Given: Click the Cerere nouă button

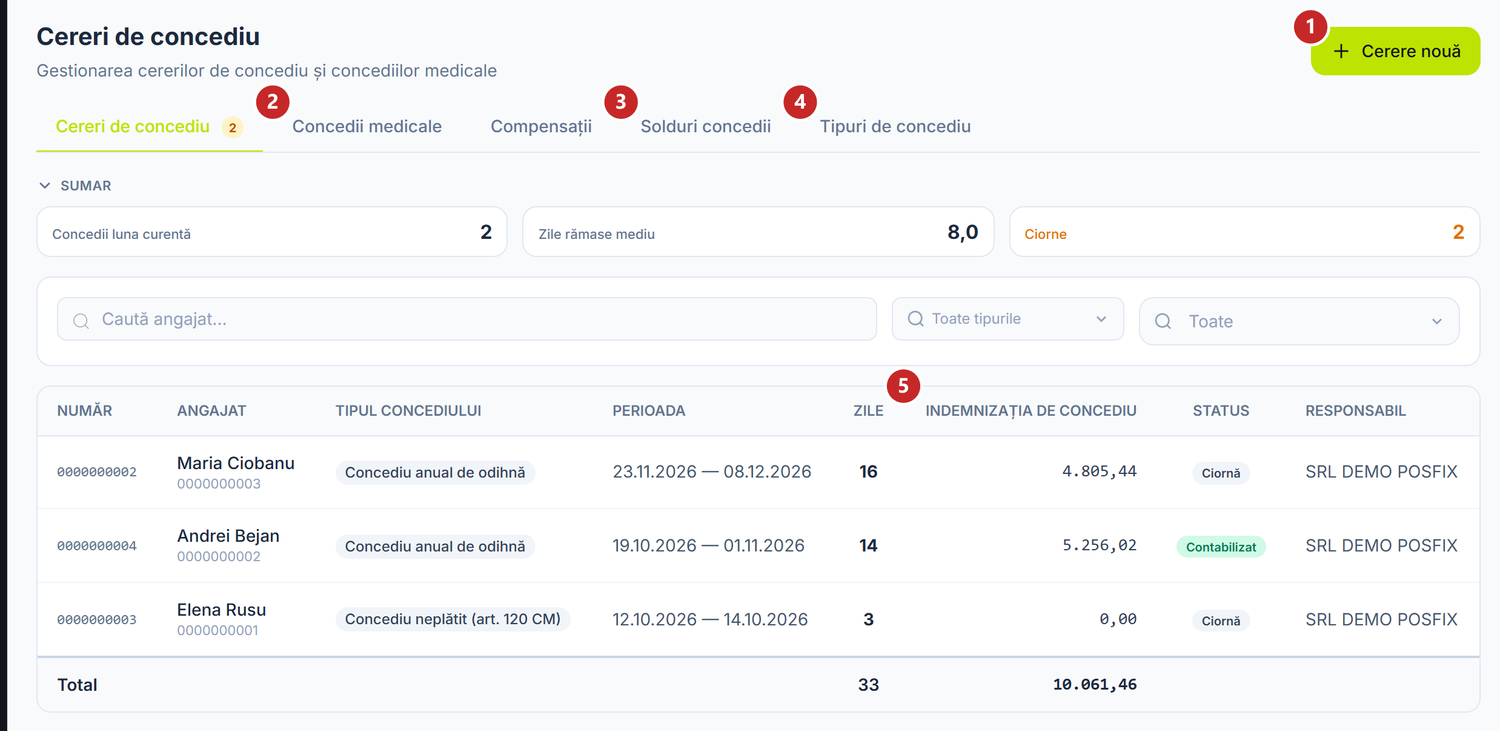Looking at the screenshot, I should pos(1395,51).
